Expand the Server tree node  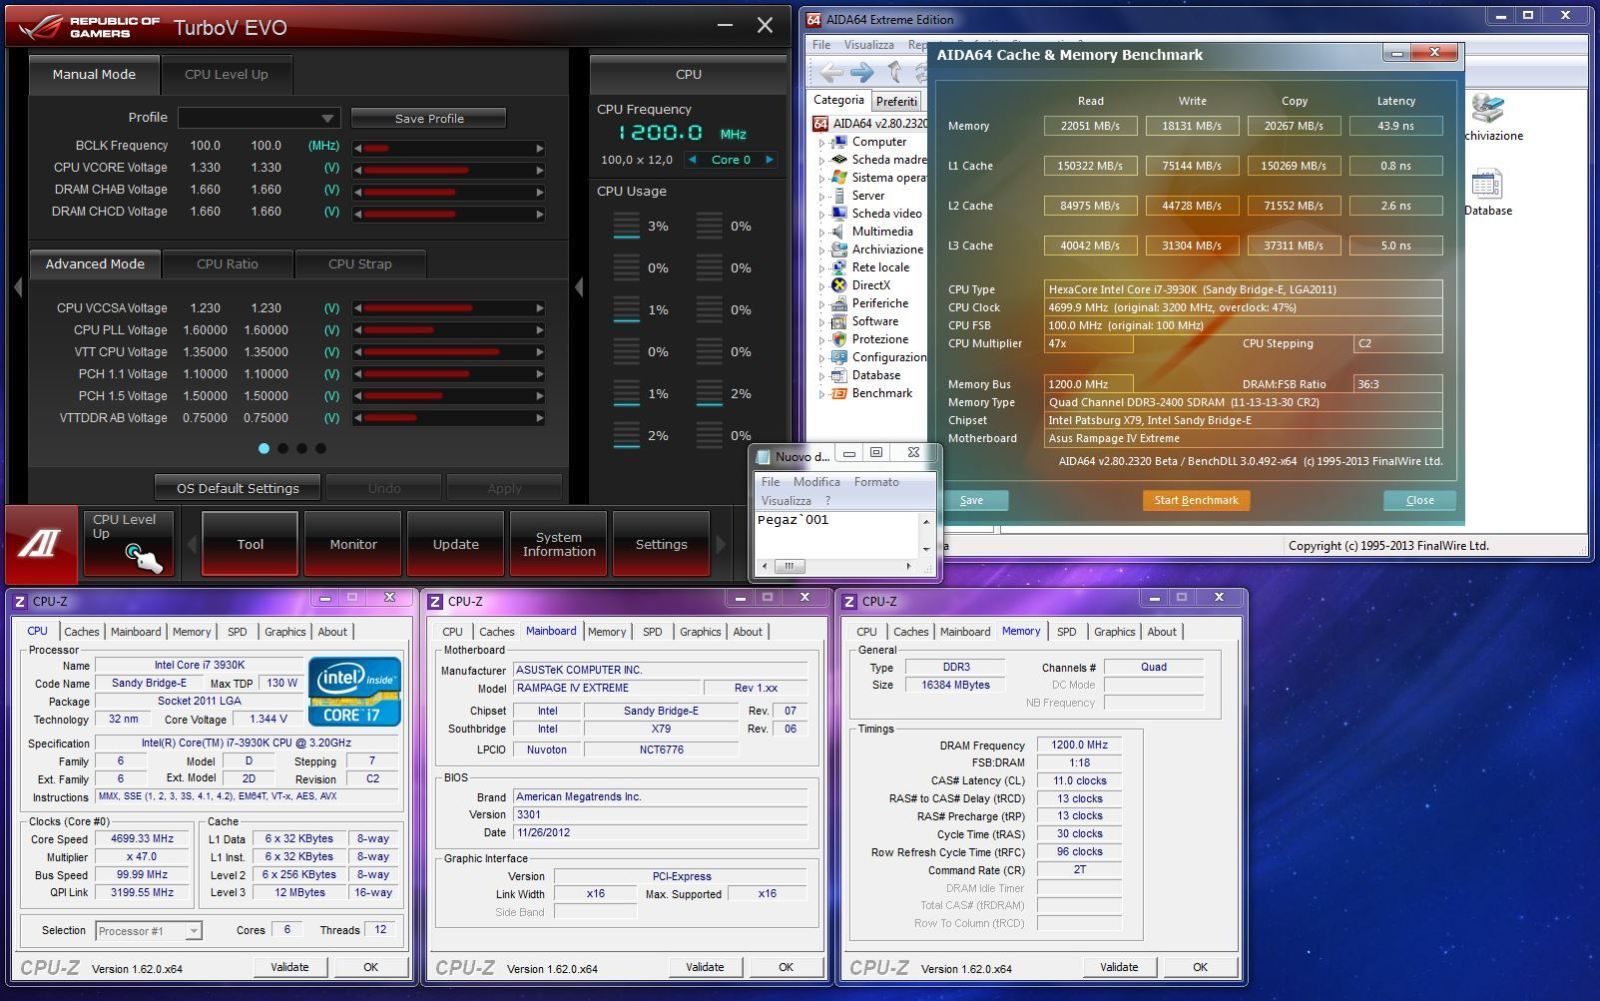tap(822, 197)
